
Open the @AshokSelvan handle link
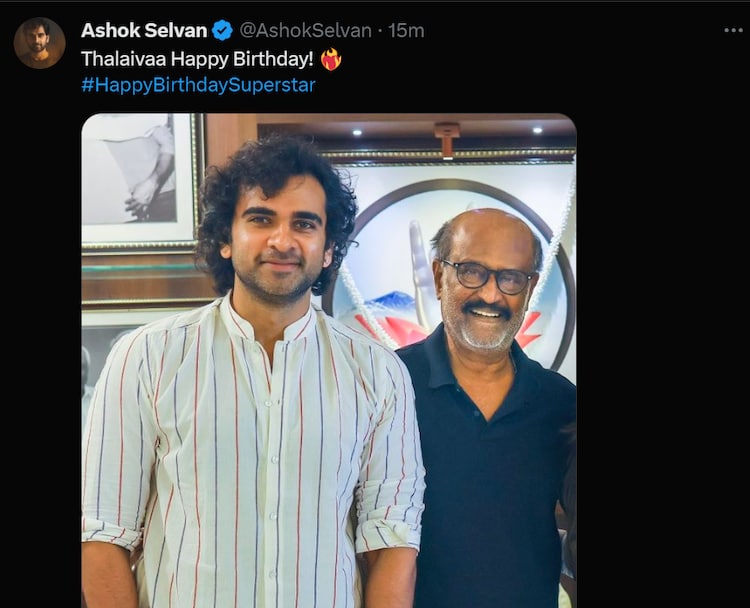(305, 31)
